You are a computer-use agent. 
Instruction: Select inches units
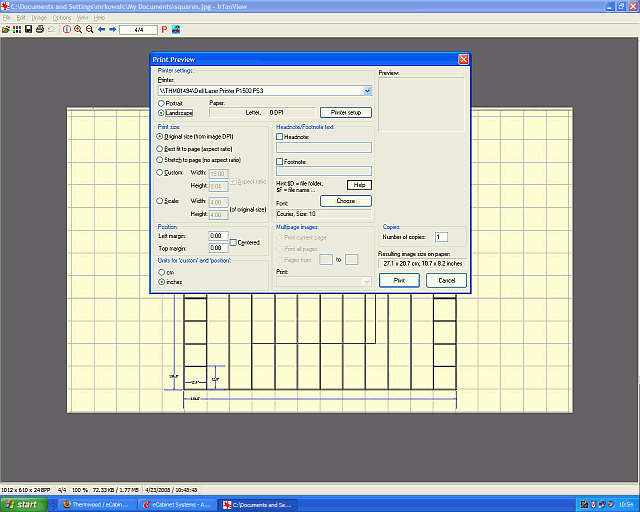pos(162,282)
